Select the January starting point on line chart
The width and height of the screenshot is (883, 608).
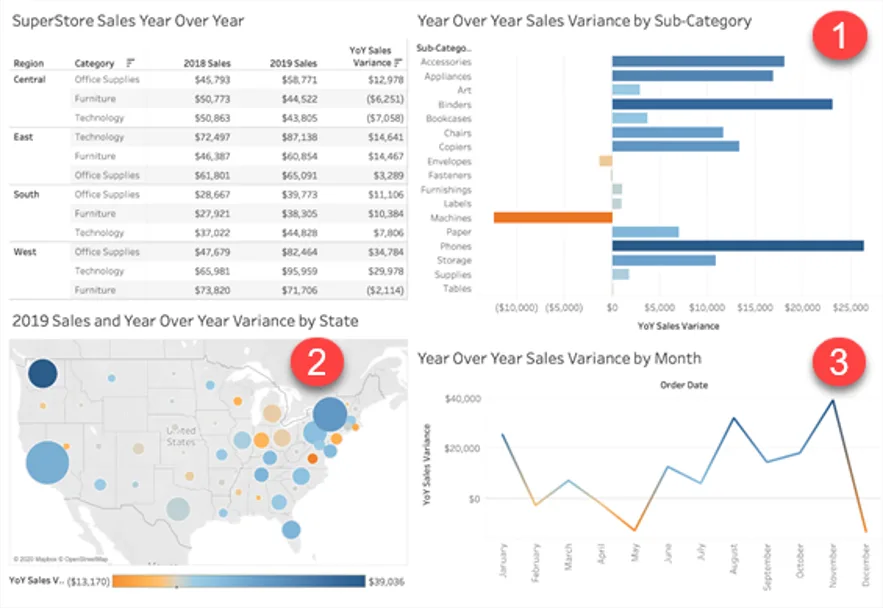click(503, 435)
